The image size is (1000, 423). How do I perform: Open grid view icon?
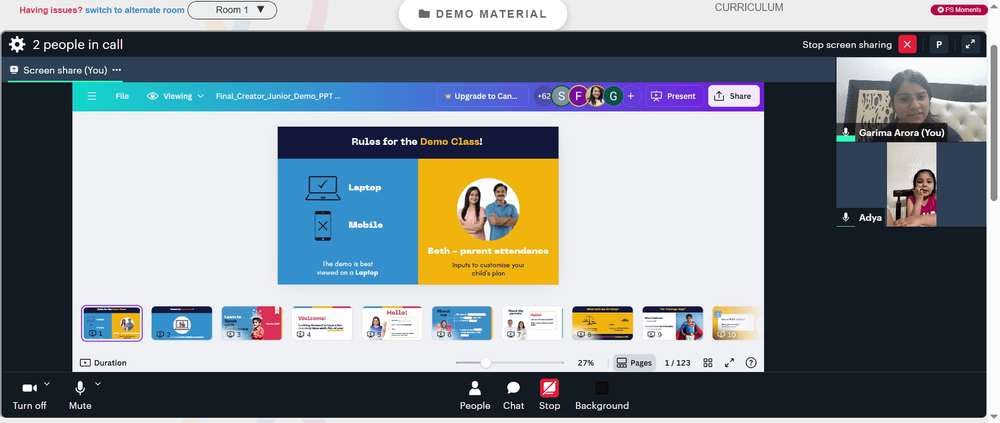708,363
